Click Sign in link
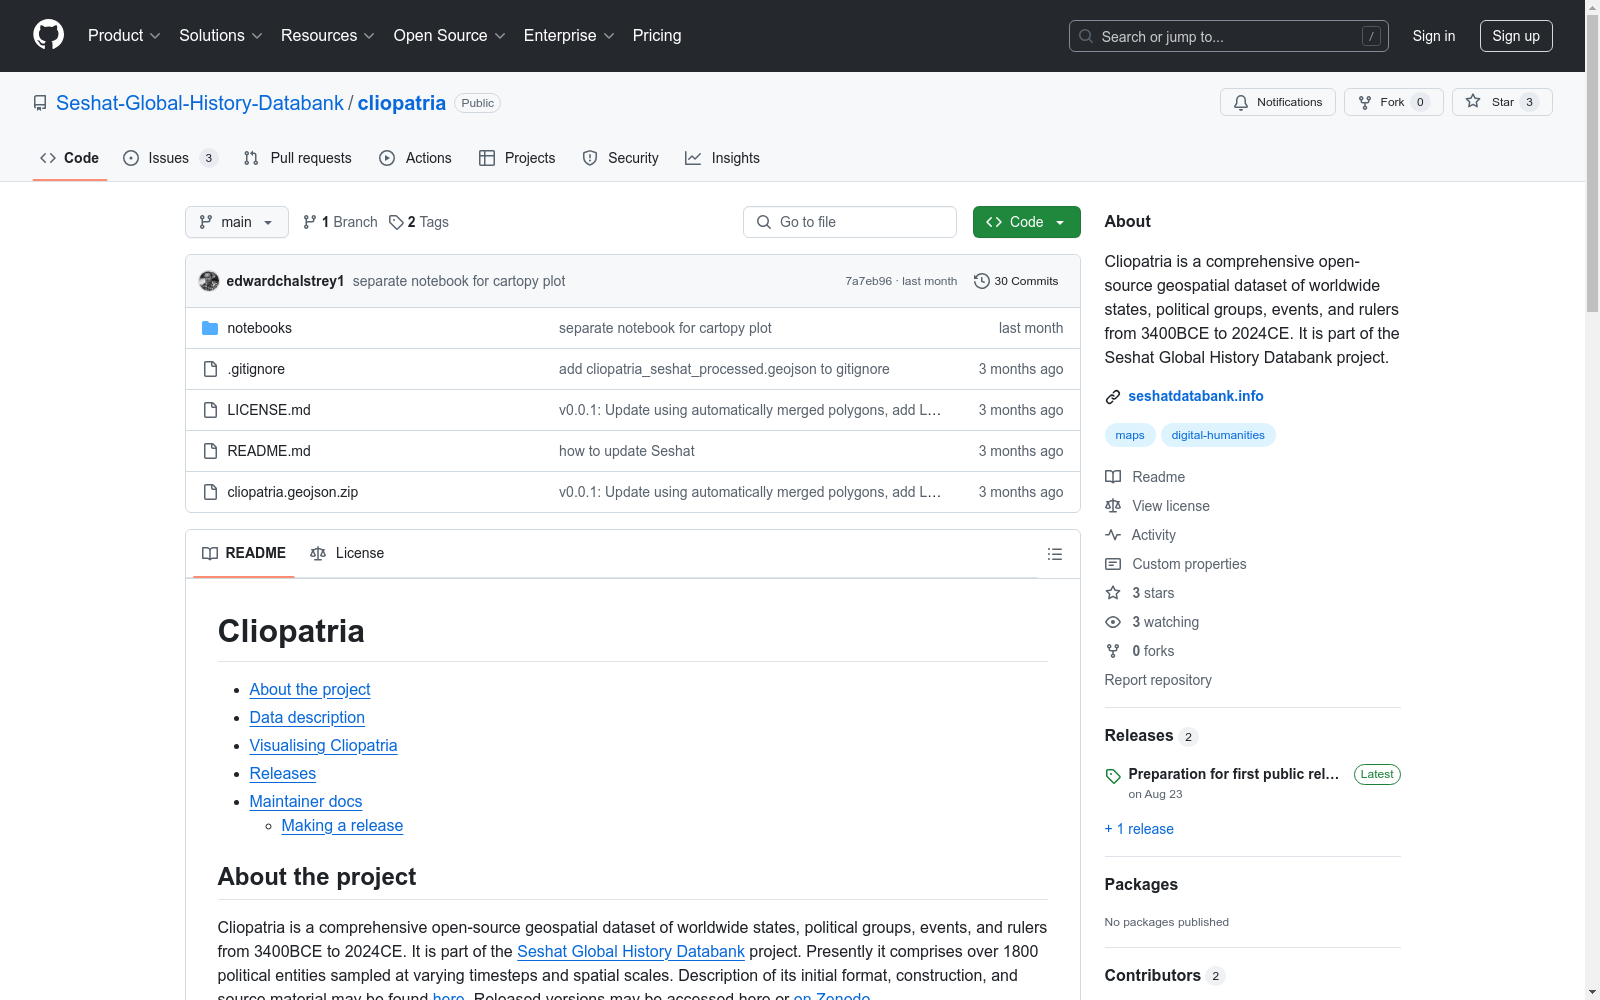The height and width of the screenshot is (1000, 1600). point(1434,36)
